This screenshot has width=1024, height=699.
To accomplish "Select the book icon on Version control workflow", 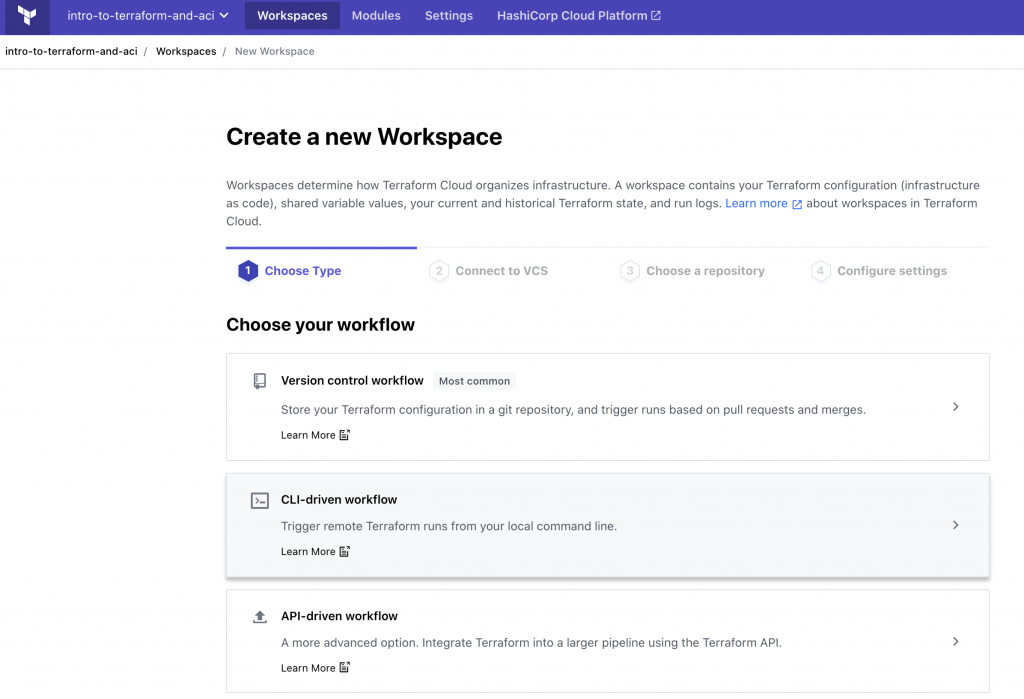I will coord(260,380).
